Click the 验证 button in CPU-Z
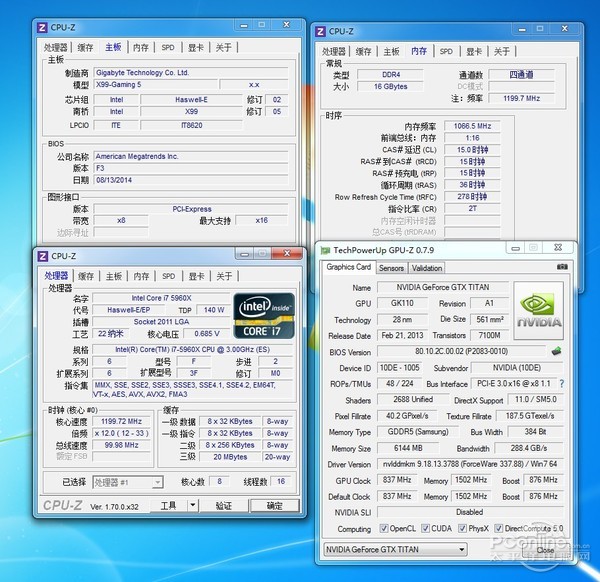600x582 pixels. click(x=224, y=505)
